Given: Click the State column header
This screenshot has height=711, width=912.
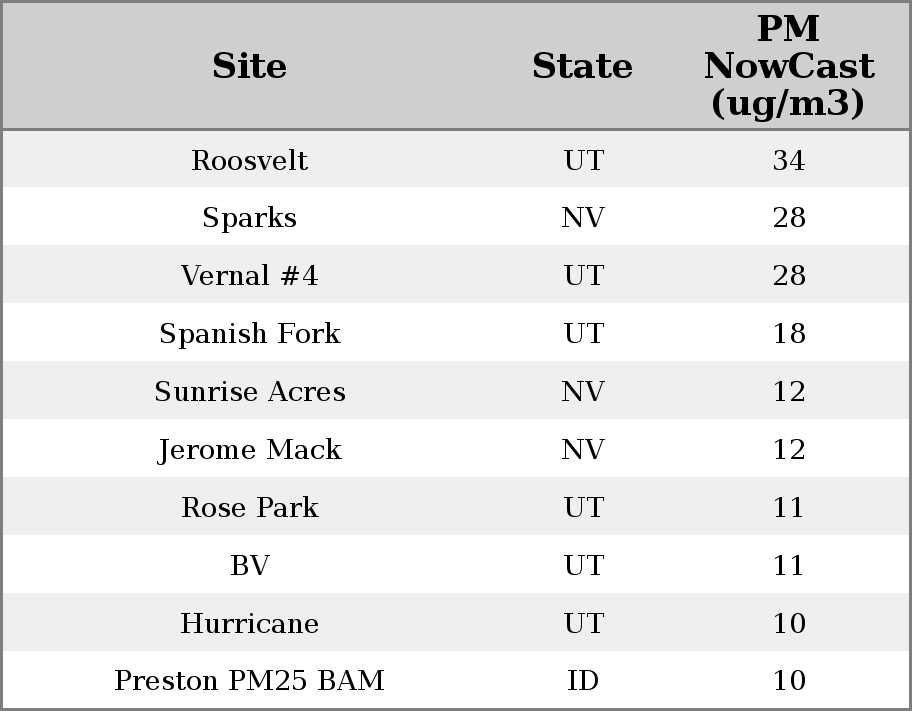Looking at the screenshot, I should [582, 66].
